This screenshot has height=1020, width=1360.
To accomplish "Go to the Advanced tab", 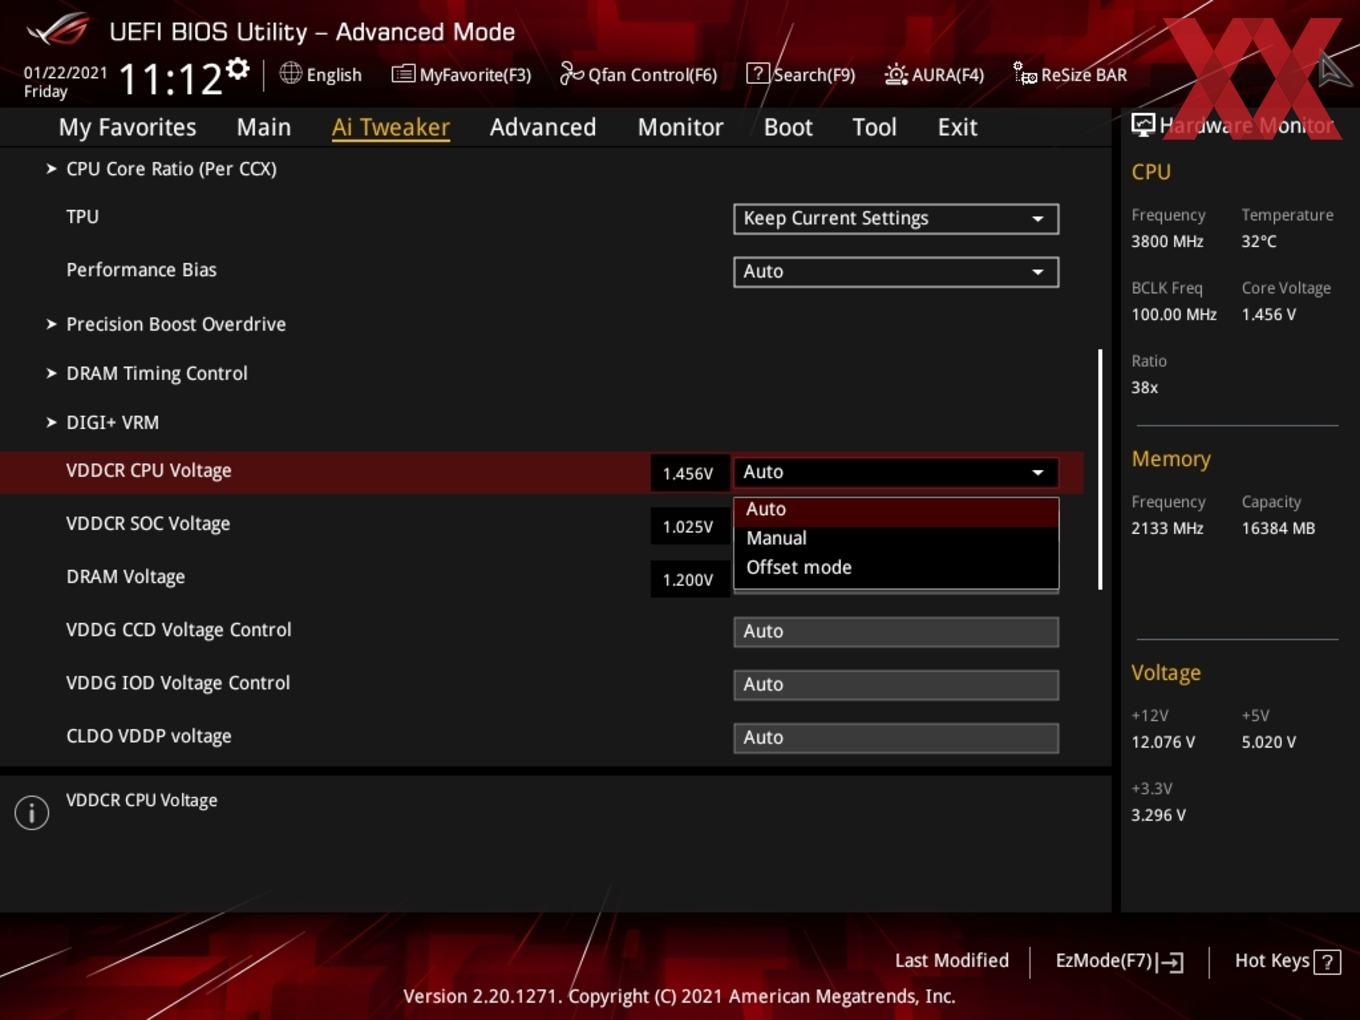I will tap(543, 127).
